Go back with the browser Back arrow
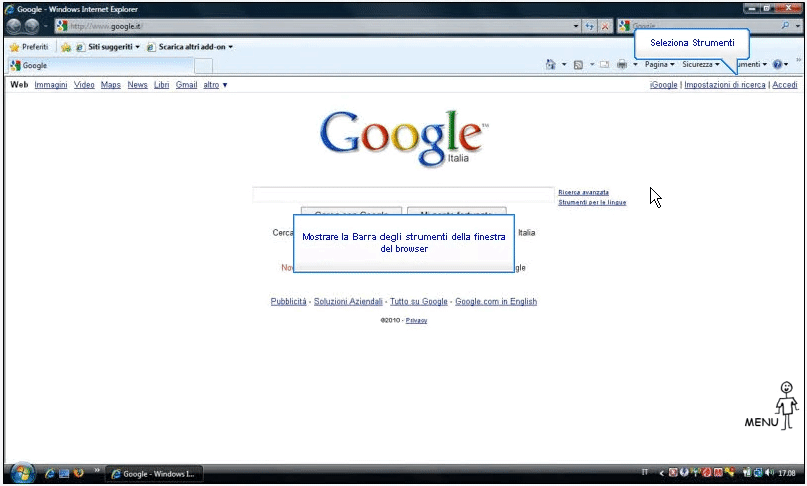The width and height of the screenshot is (807, 486). (14, 26)
